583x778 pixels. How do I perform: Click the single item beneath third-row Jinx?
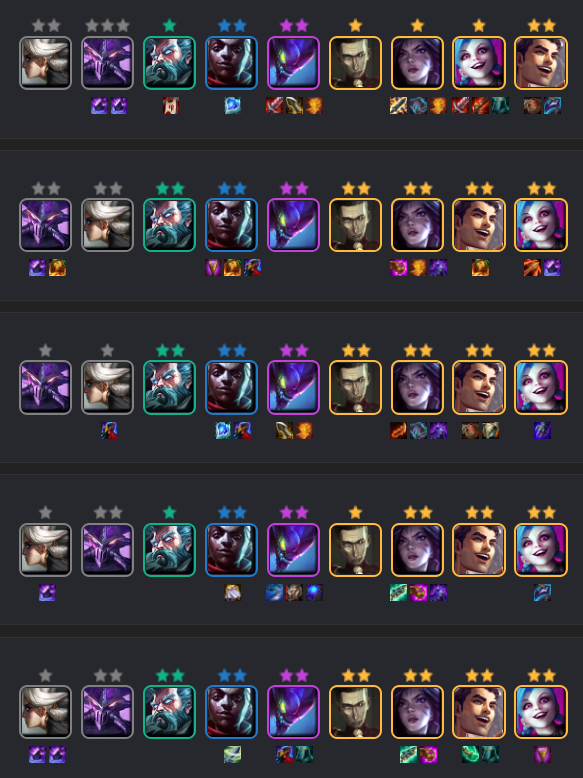[542, 430]
